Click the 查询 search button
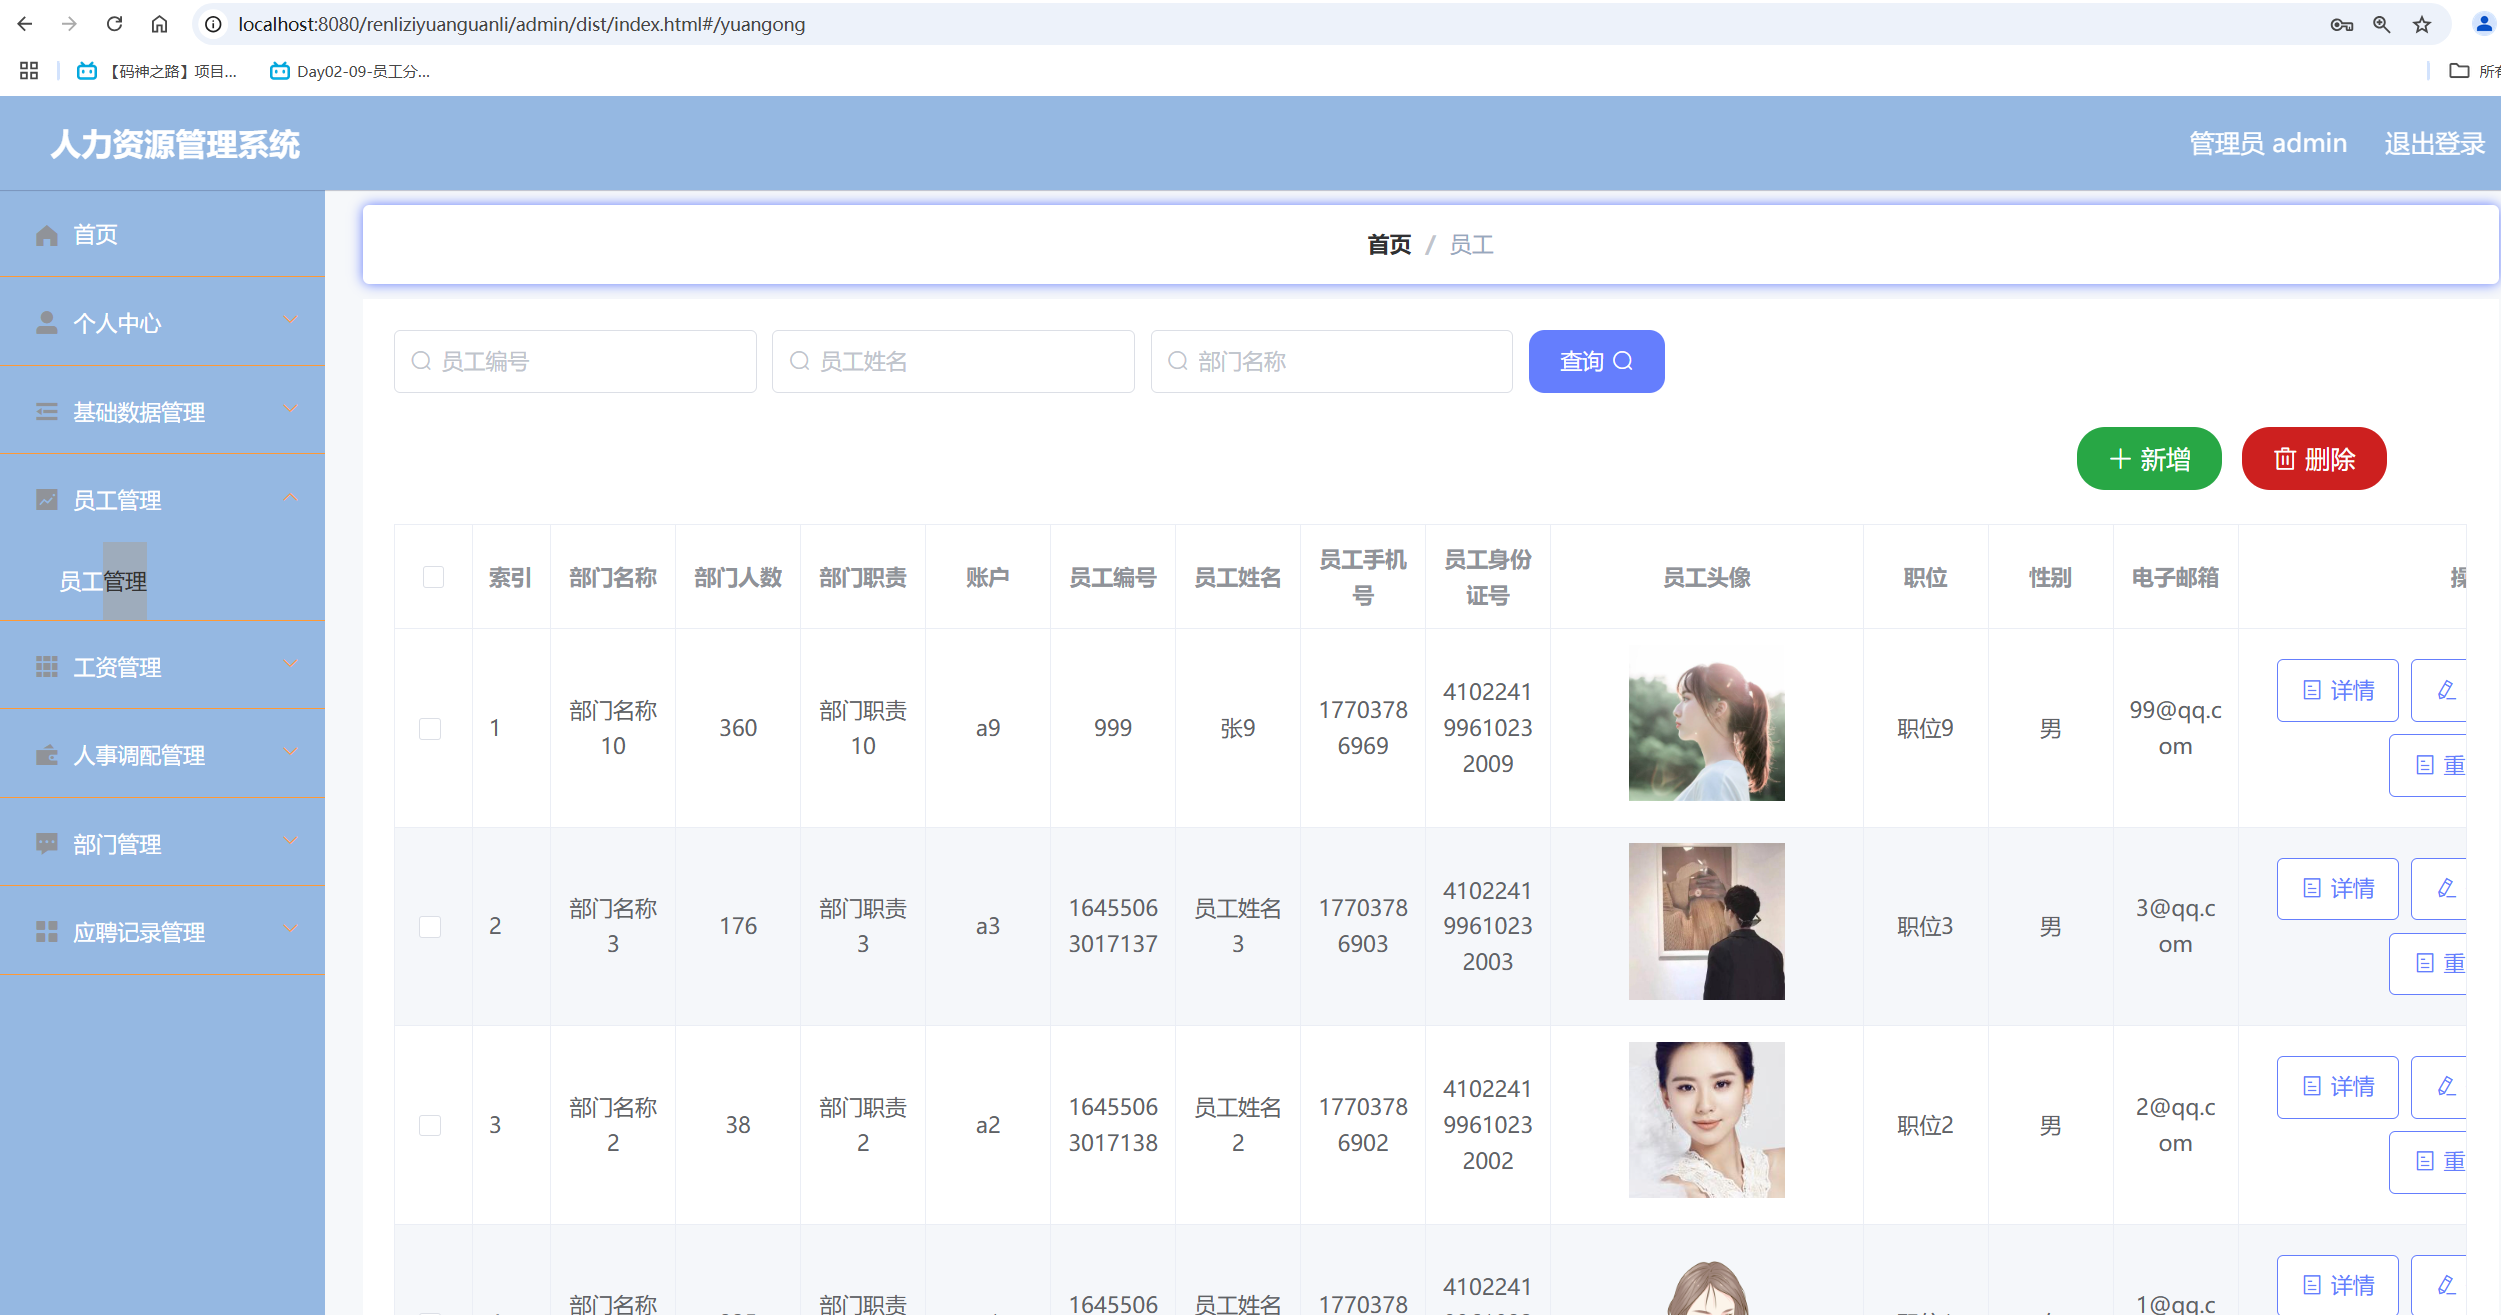The image size is (2501, 1315). pos(1596,361)
